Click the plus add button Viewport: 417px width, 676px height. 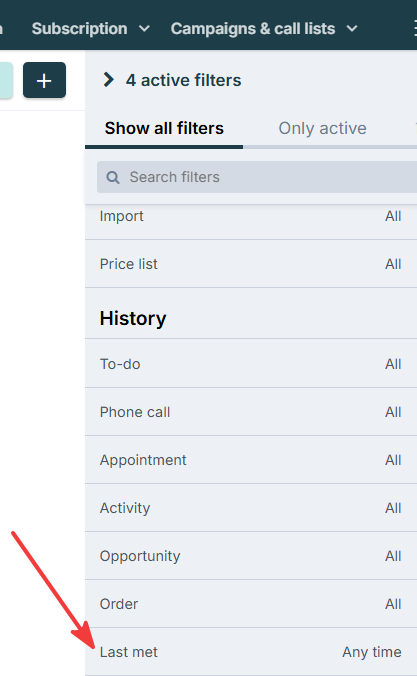(x=44, y=80)
